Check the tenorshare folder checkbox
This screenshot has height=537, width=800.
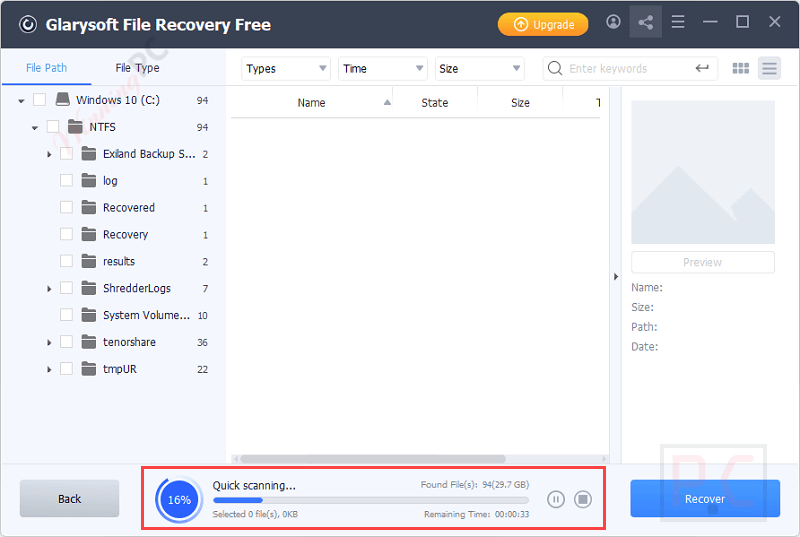pos(66,342)
